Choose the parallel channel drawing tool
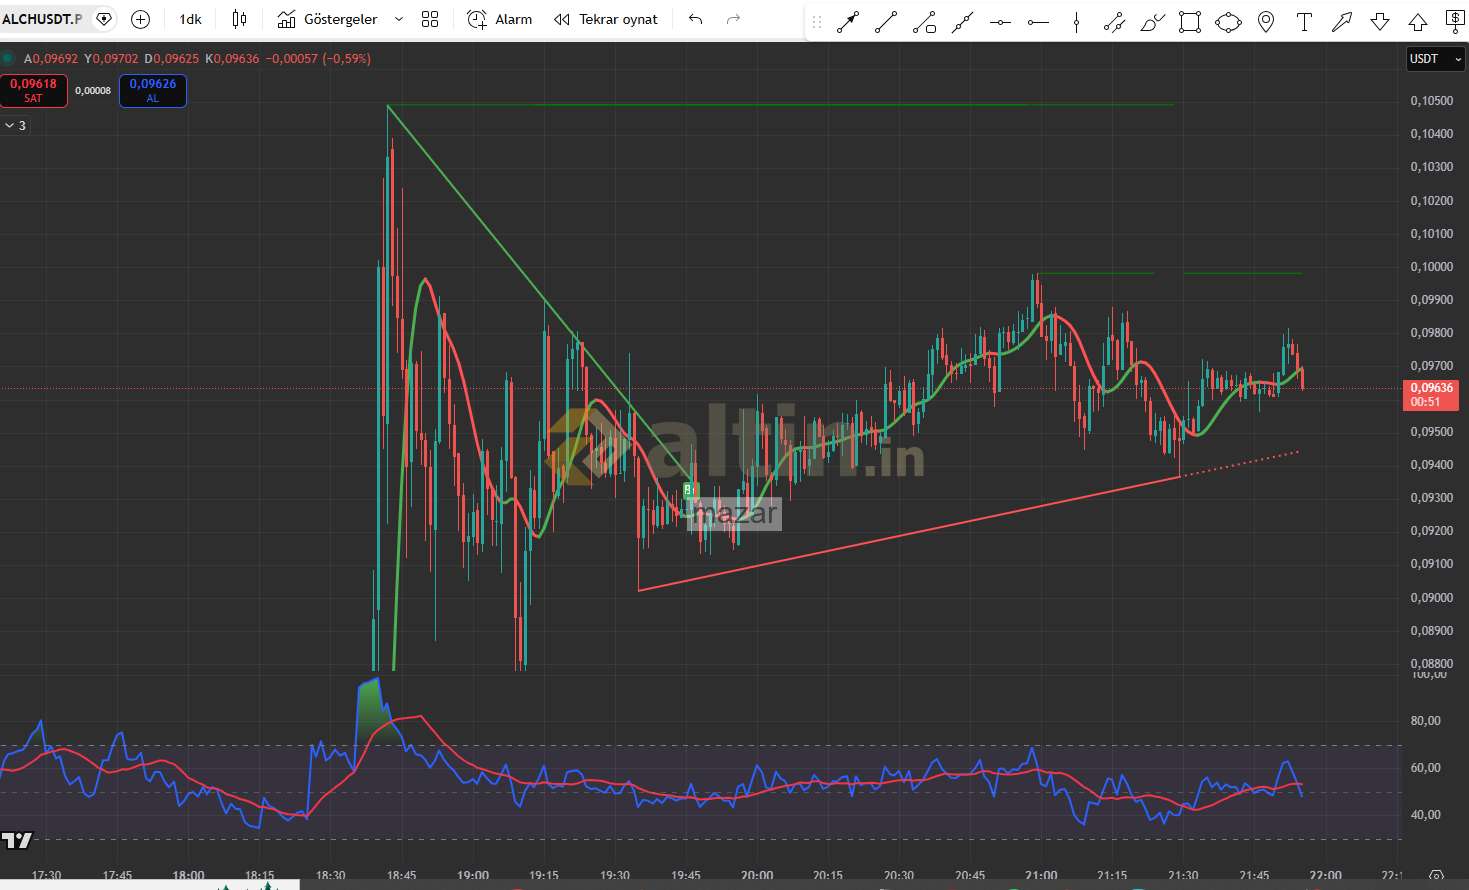The height and width of the screenshot is (890, 1469). [1114, 22]
